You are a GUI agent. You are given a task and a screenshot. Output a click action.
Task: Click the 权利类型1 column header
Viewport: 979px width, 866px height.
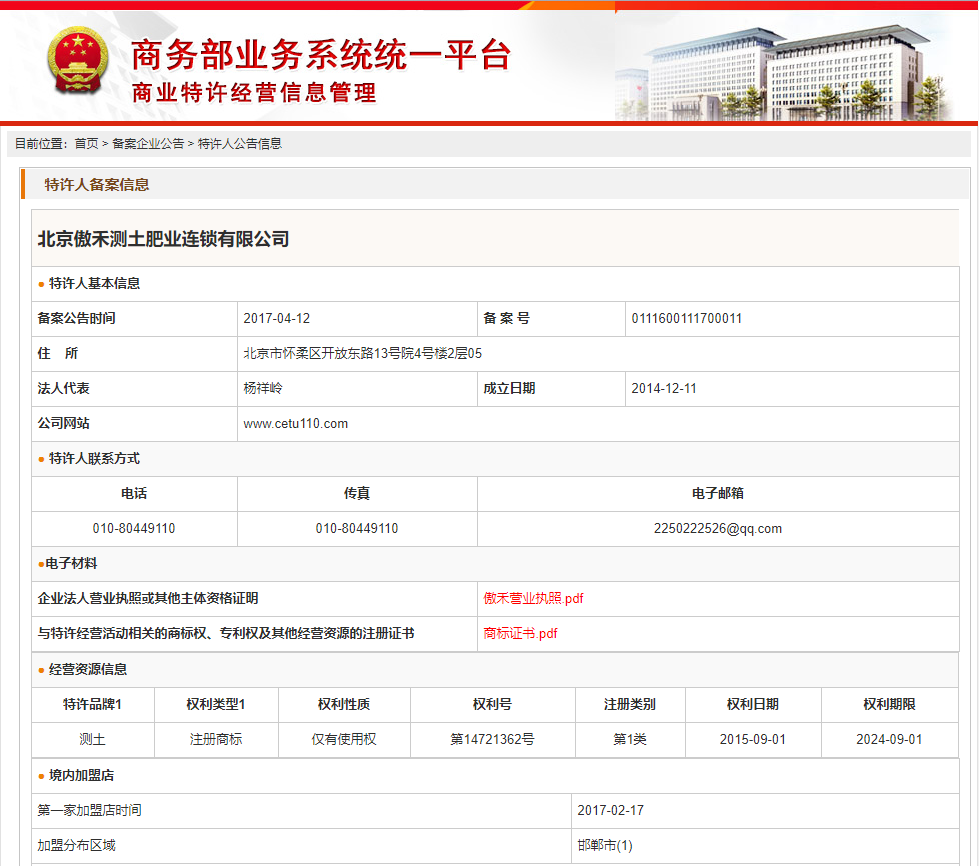216,704
